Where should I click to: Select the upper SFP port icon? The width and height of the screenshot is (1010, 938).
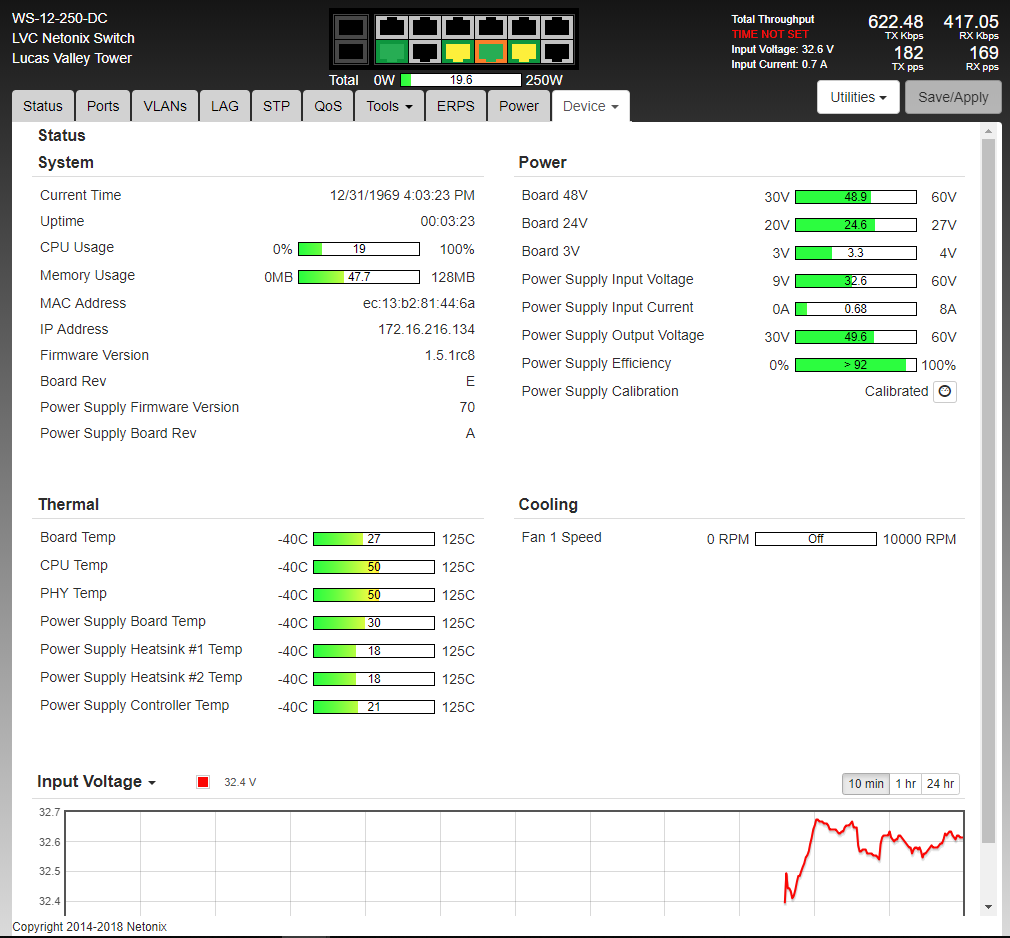(x=350, y=27)
